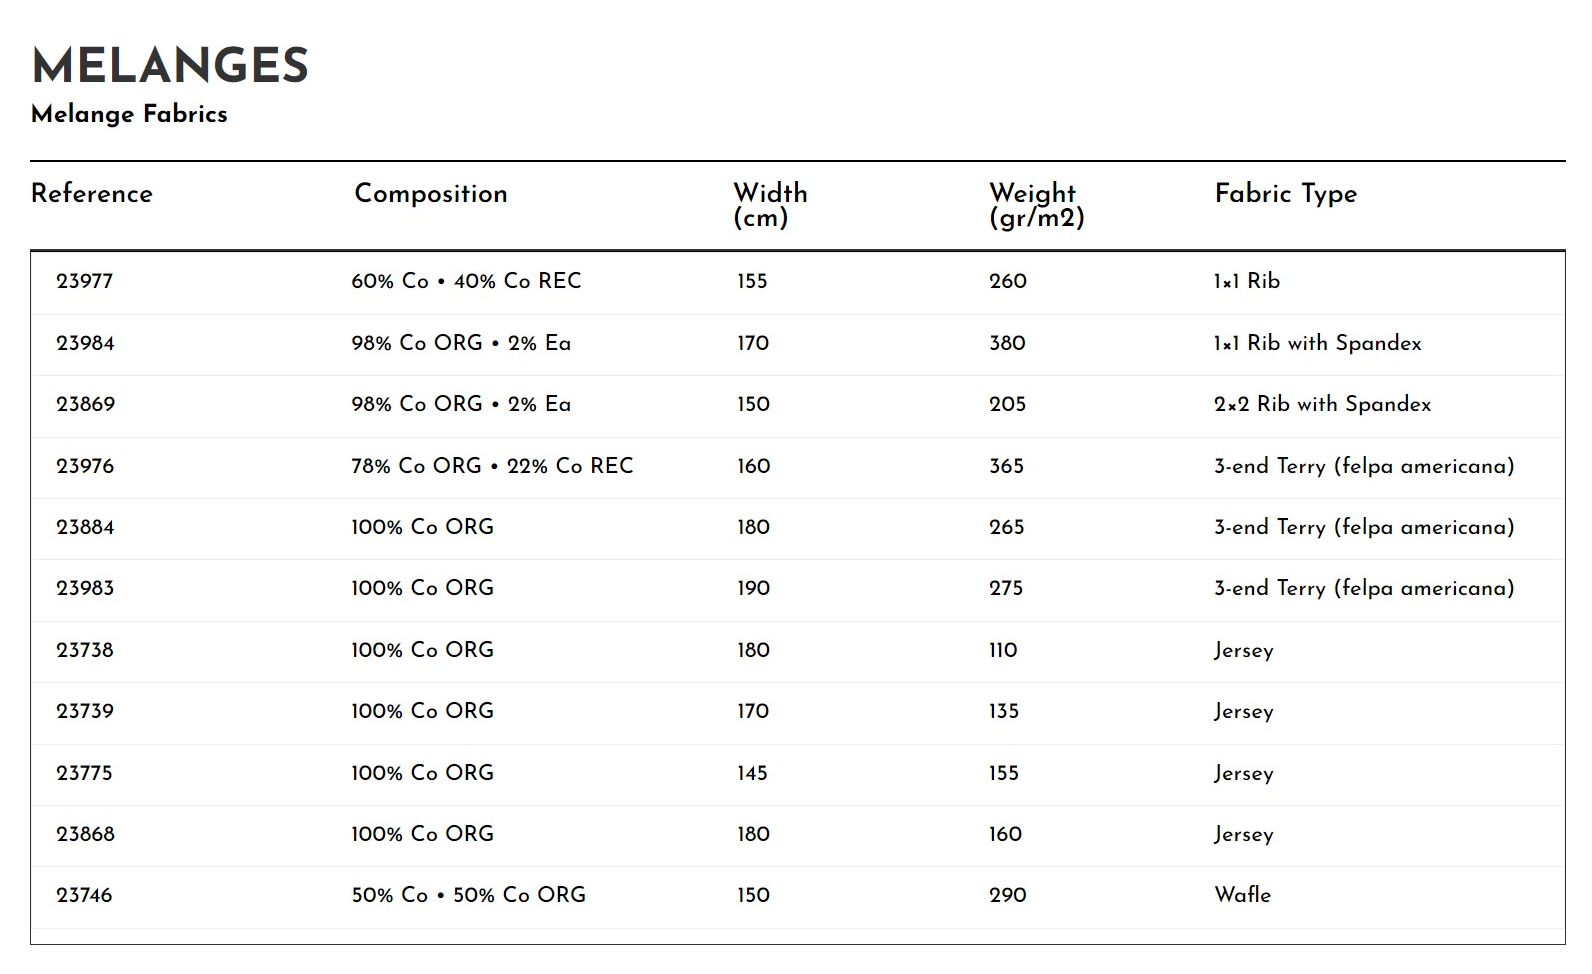Open reference 23977 row
Screen dimensions: 1592x974
coord(797,282)
